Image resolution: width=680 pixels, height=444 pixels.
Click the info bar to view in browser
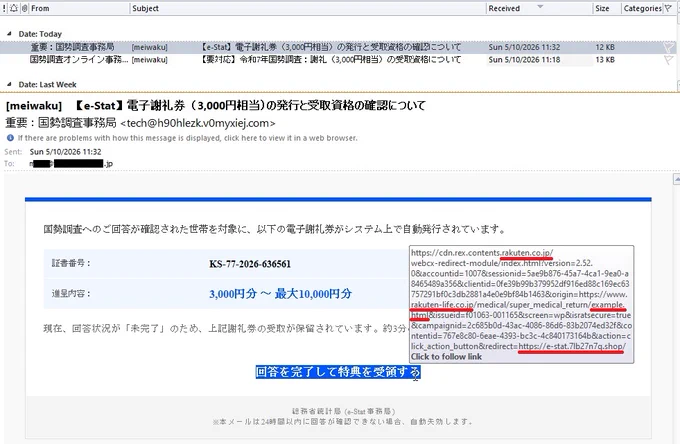click(187, 138)
